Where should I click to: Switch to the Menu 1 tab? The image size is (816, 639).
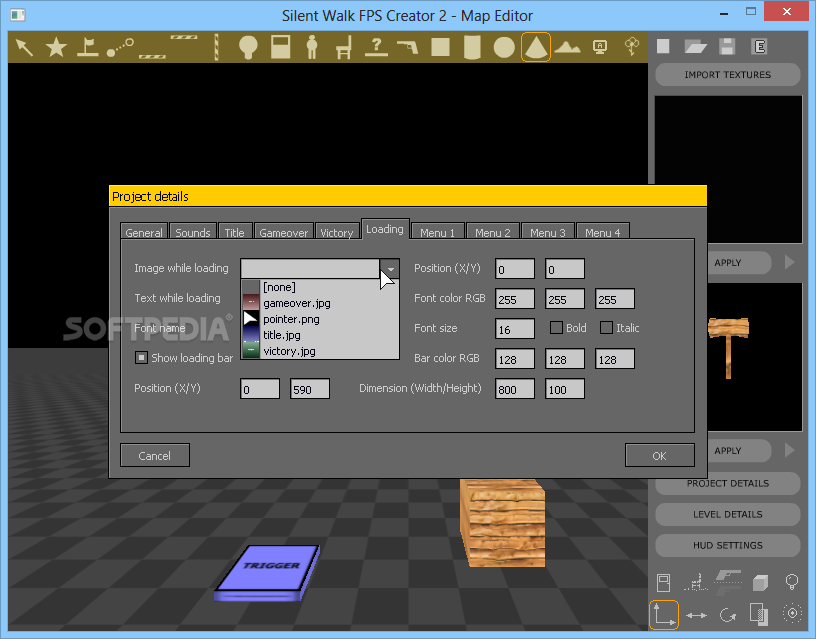437,232
